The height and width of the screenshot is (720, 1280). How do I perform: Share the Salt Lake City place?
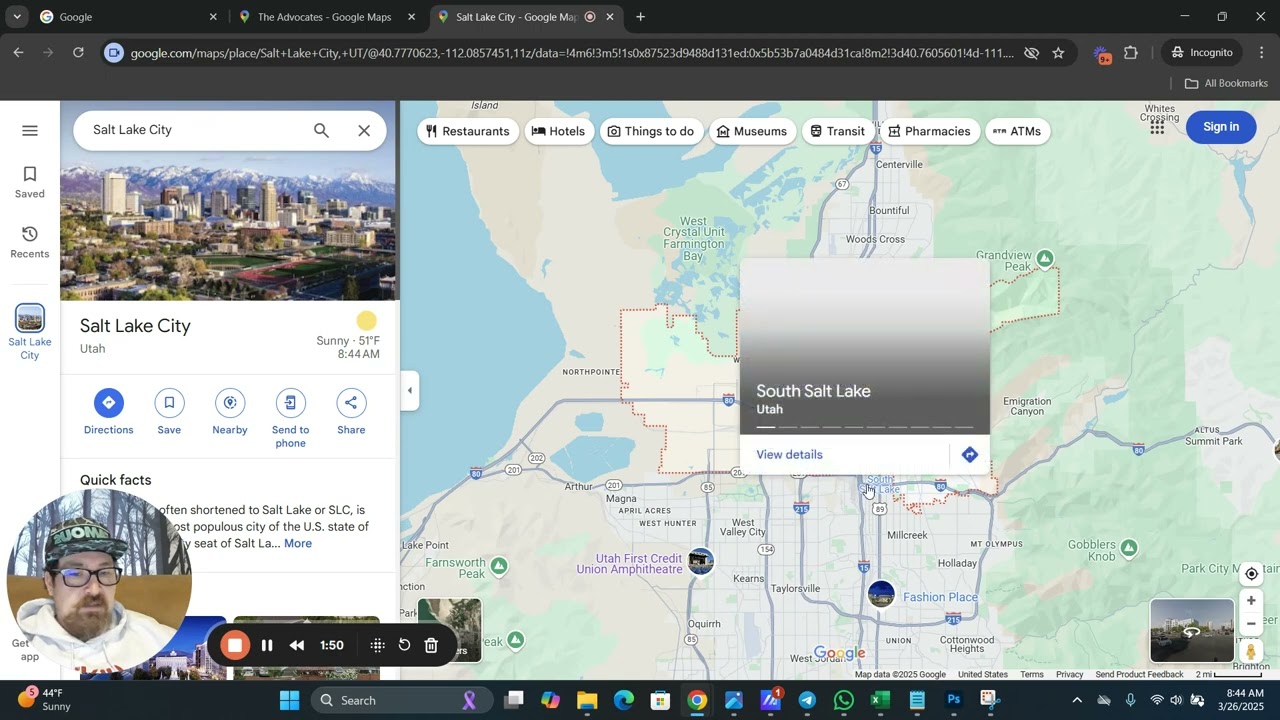(x=351, y=412)
